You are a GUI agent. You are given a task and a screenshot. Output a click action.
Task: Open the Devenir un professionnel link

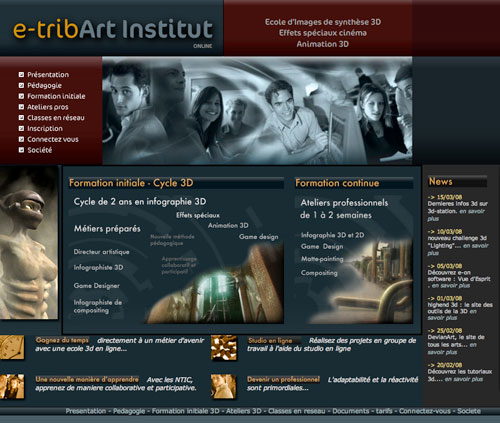283,380
